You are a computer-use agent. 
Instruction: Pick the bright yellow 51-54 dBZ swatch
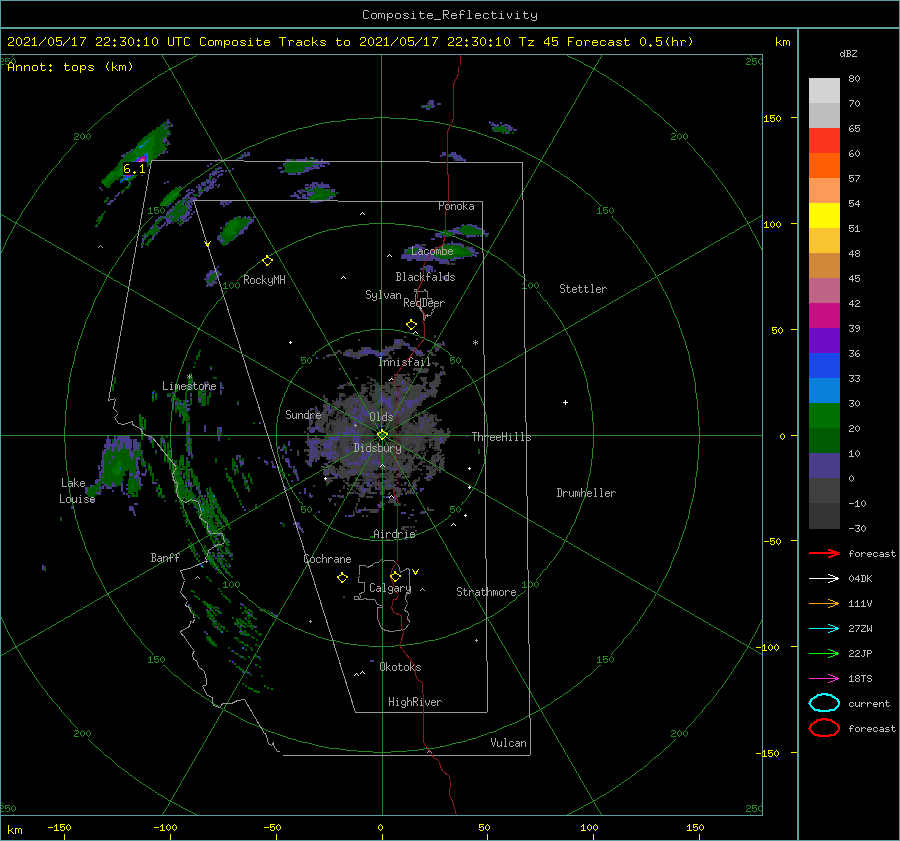[x=824, y=216]
